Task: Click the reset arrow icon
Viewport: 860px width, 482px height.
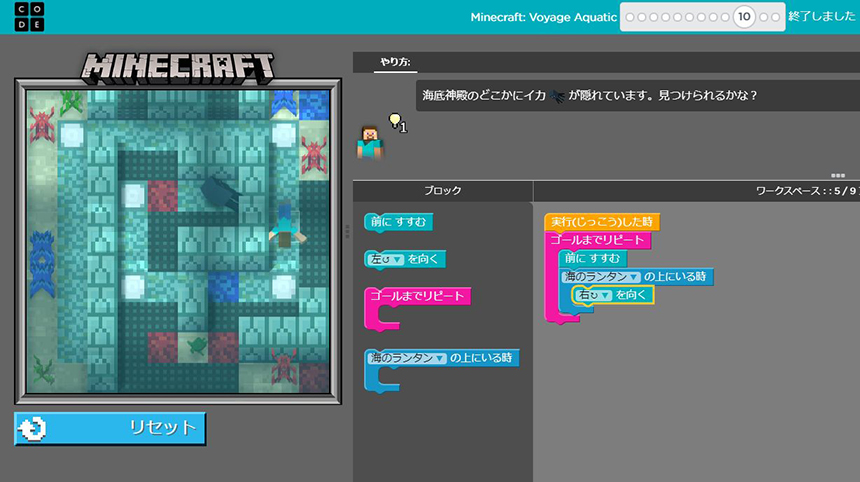Action: click(32, 428)
